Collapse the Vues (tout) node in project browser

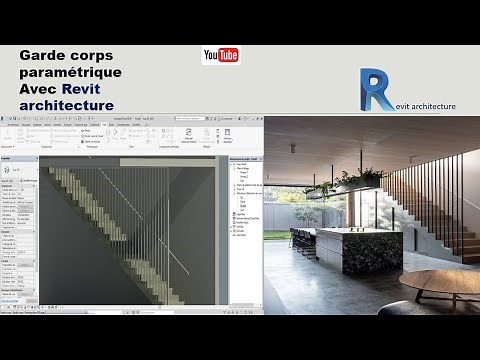coord(231,164)
